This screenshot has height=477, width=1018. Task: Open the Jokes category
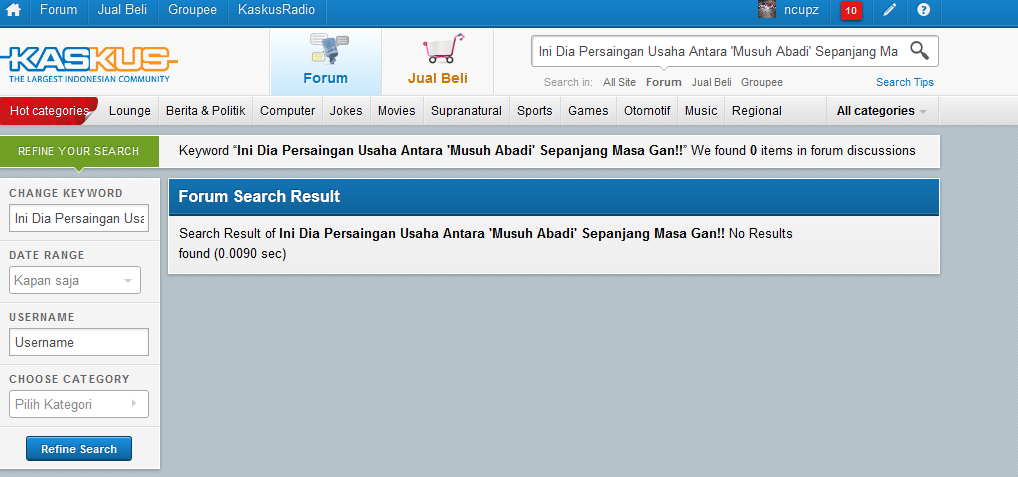pos(346,111)
